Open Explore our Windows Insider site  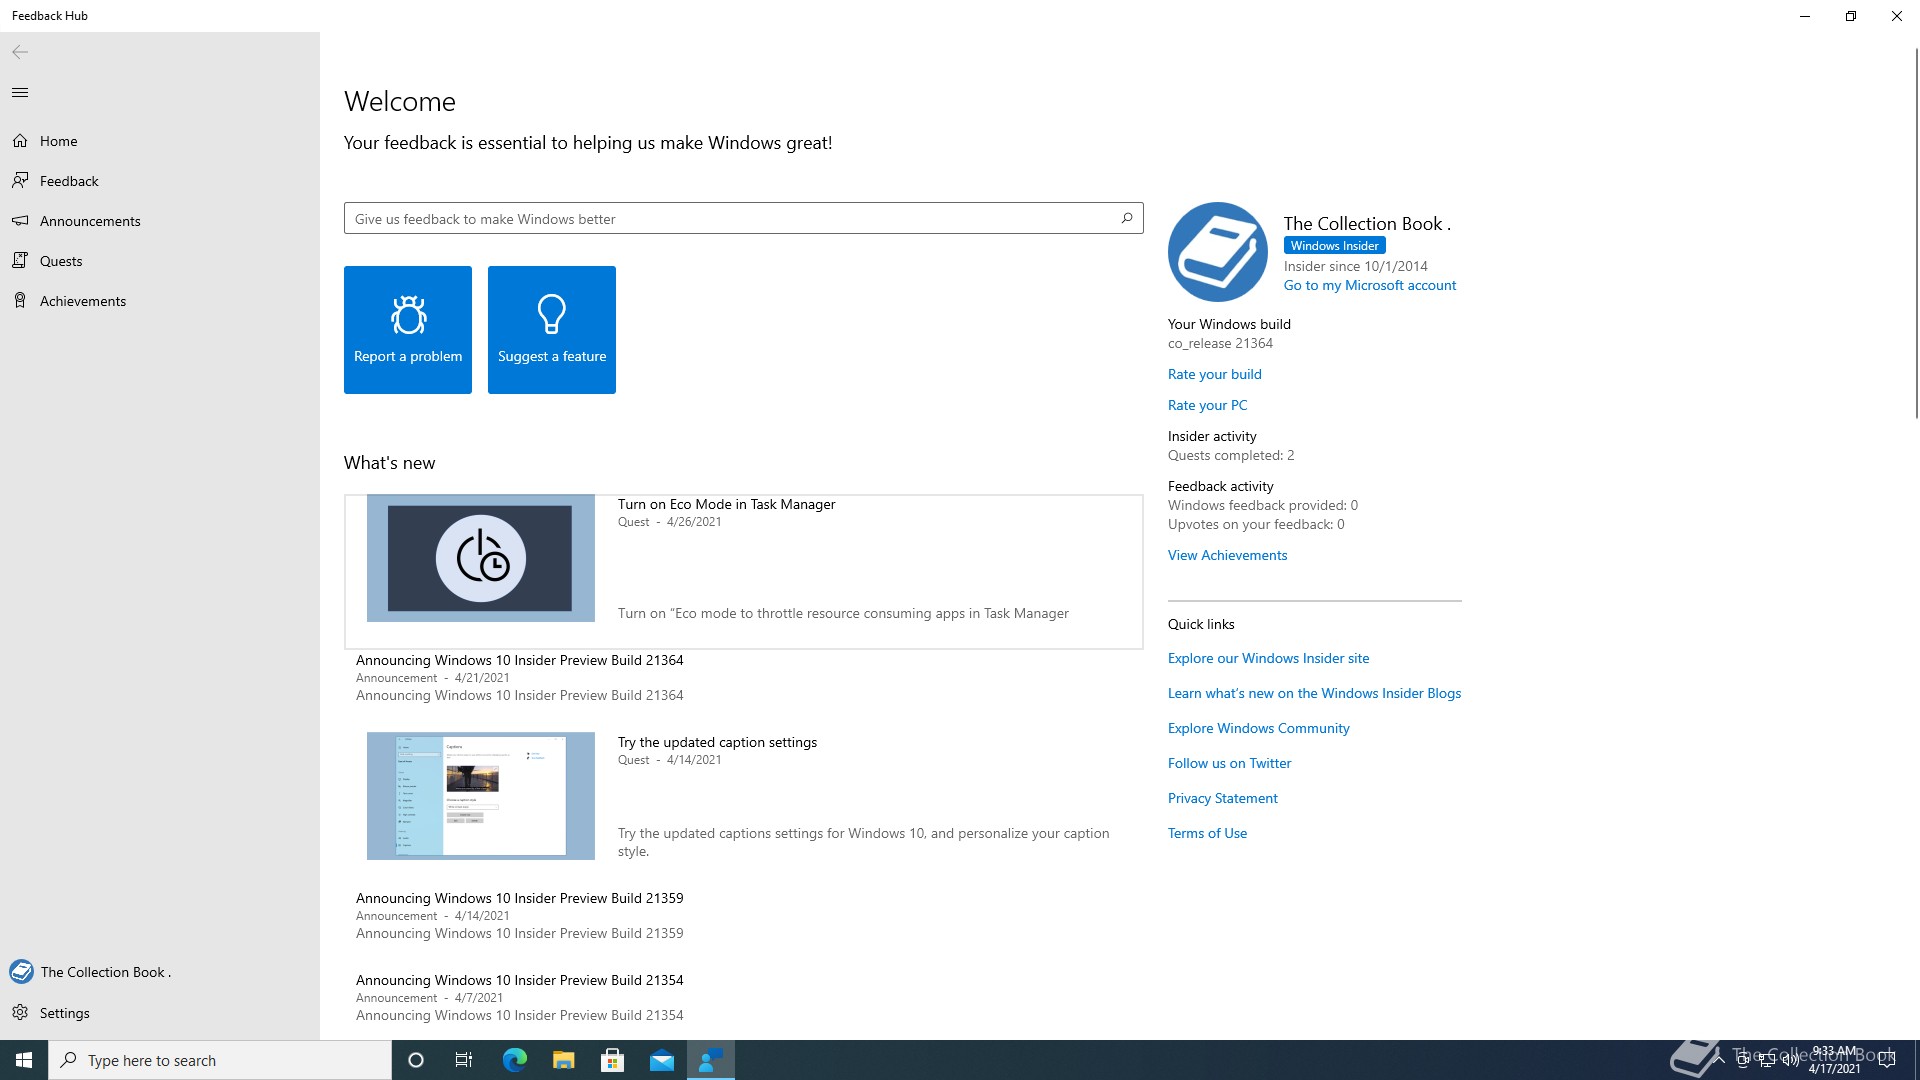click(x=1269, y=658)
